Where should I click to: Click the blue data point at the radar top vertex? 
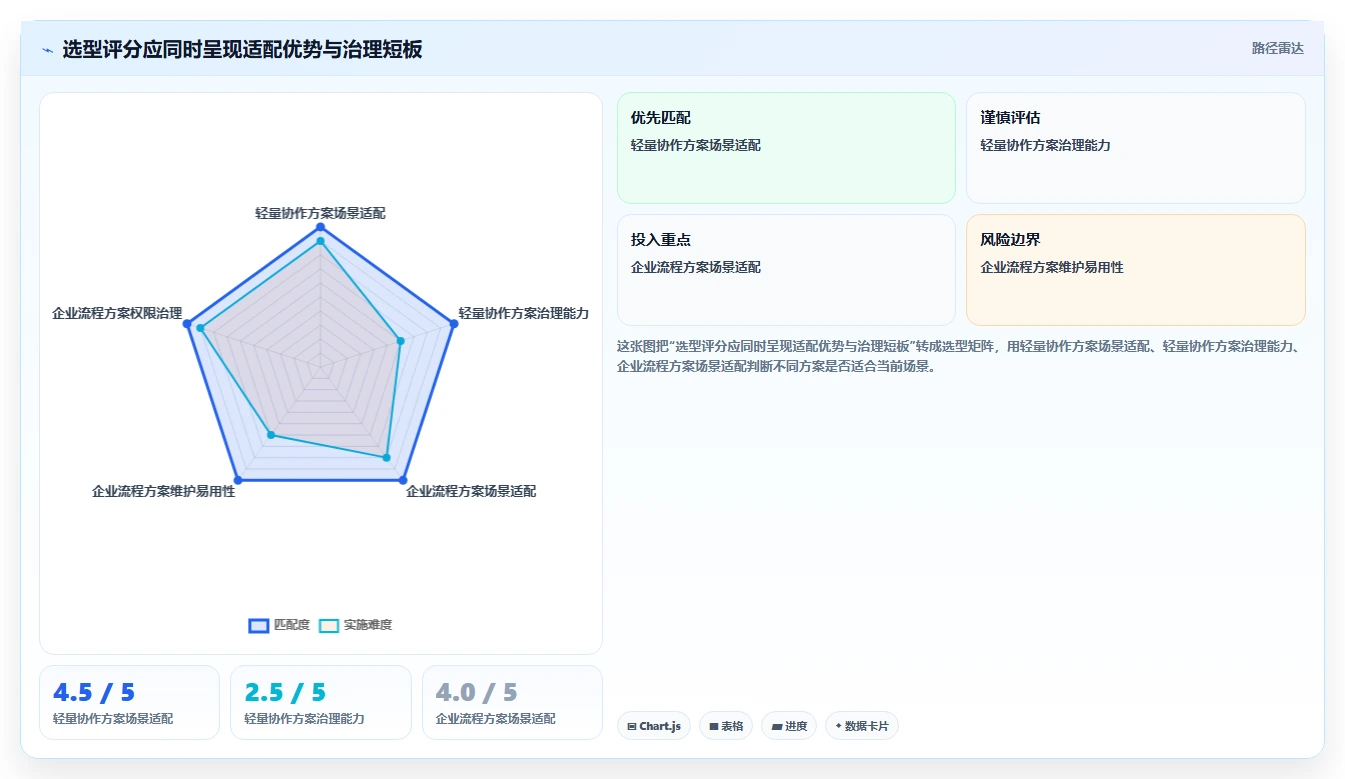[x=321, y=227]
